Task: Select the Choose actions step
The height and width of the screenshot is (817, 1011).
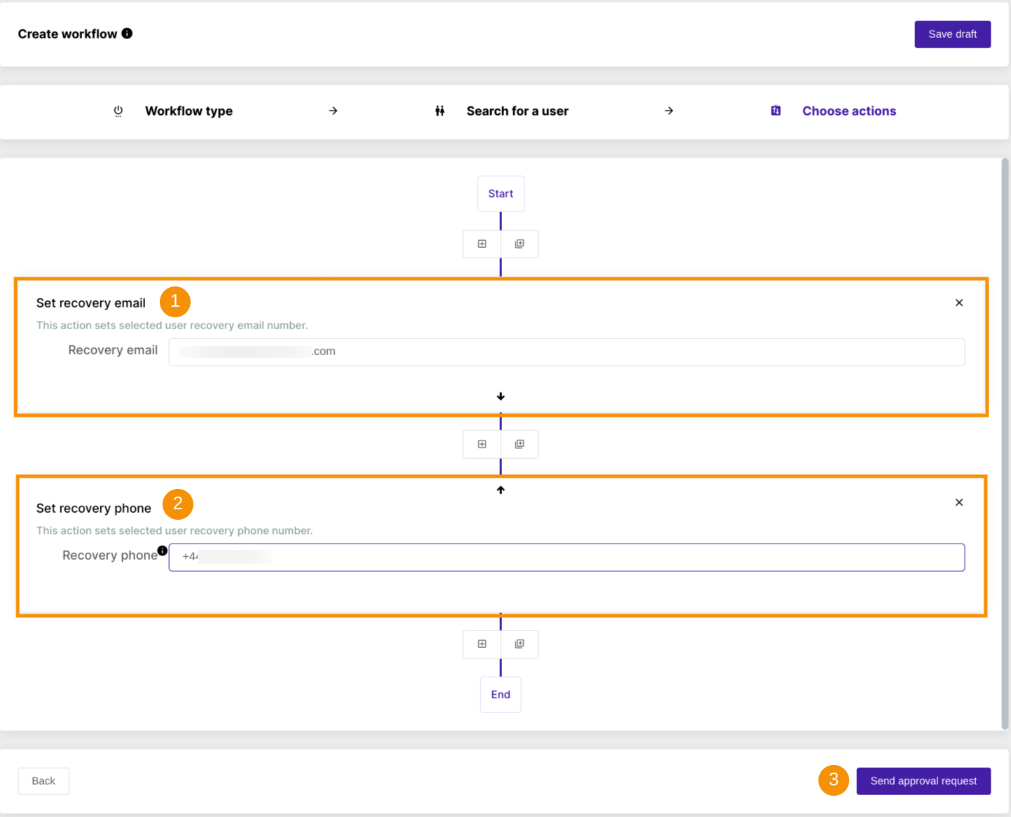Action: [x=848, y=111]
